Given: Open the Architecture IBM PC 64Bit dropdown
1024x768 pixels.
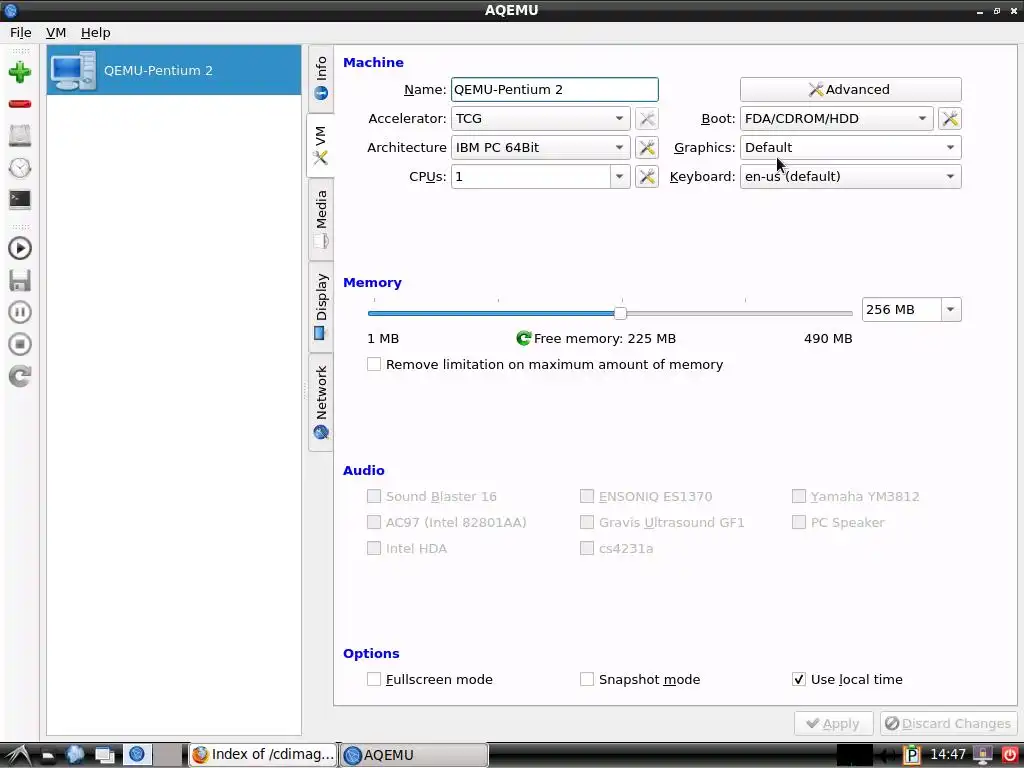Looking at the screenshot, I should (540, 148).
